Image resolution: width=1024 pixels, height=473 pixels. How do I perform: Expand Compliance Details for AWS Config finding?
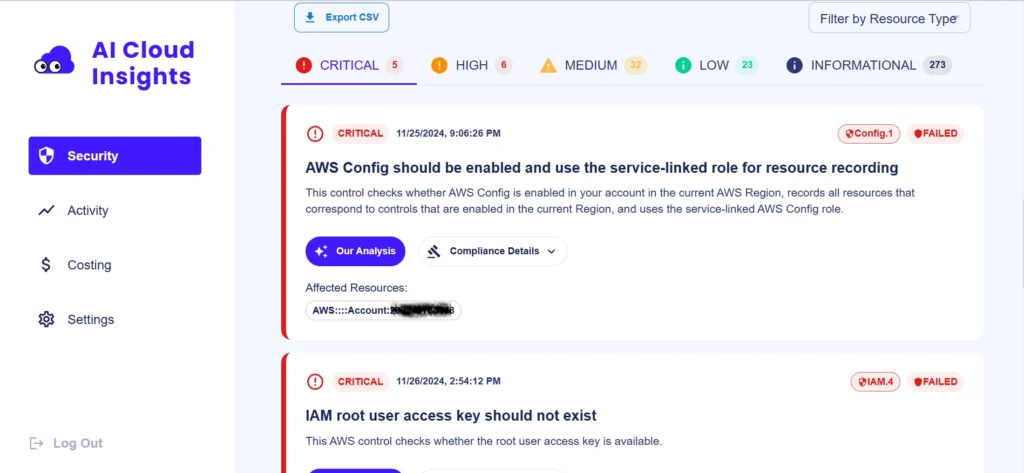point(492,251)
